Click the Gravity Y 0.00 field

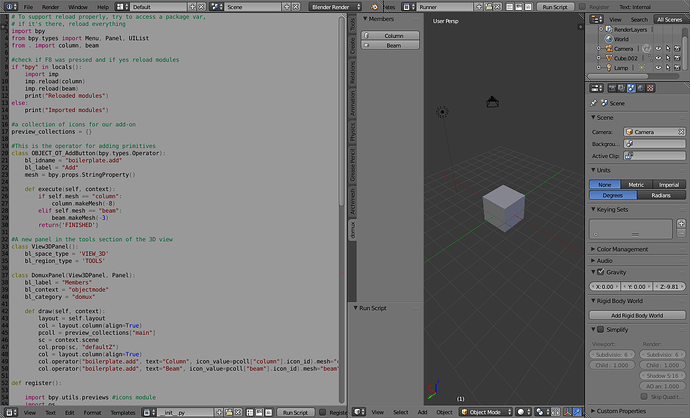[x=637, y=286]
